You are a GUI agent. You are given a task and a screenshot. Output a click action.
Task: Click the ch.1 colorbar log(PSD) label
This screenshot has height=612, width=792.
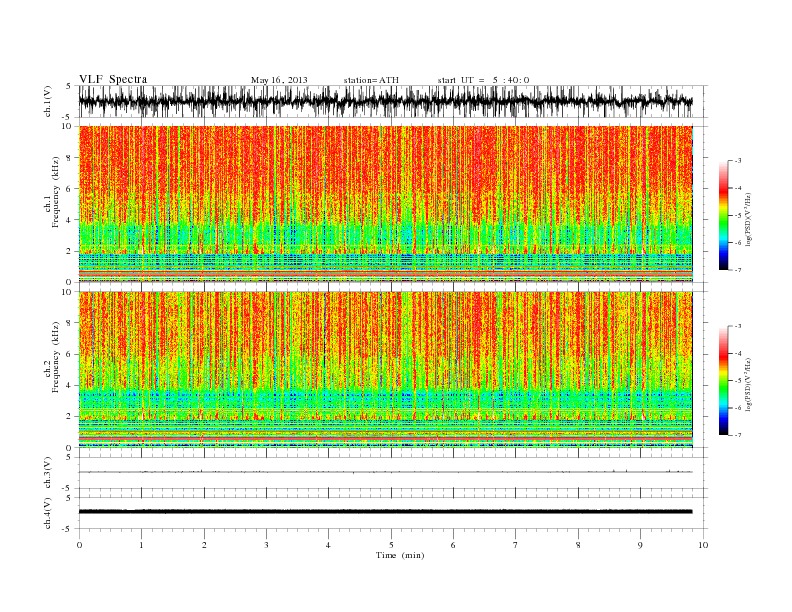[748, 219]
